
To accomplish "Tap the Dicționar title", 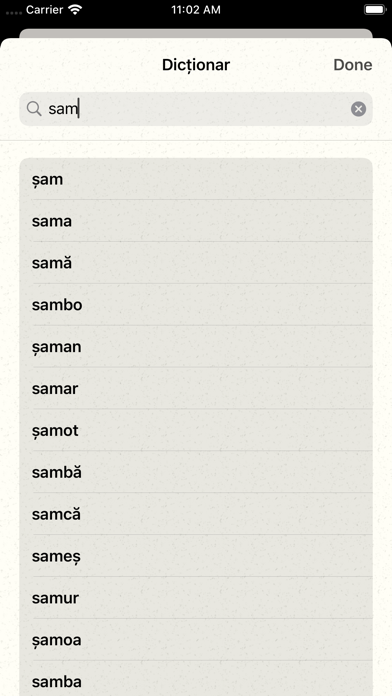I will [196, 65].
